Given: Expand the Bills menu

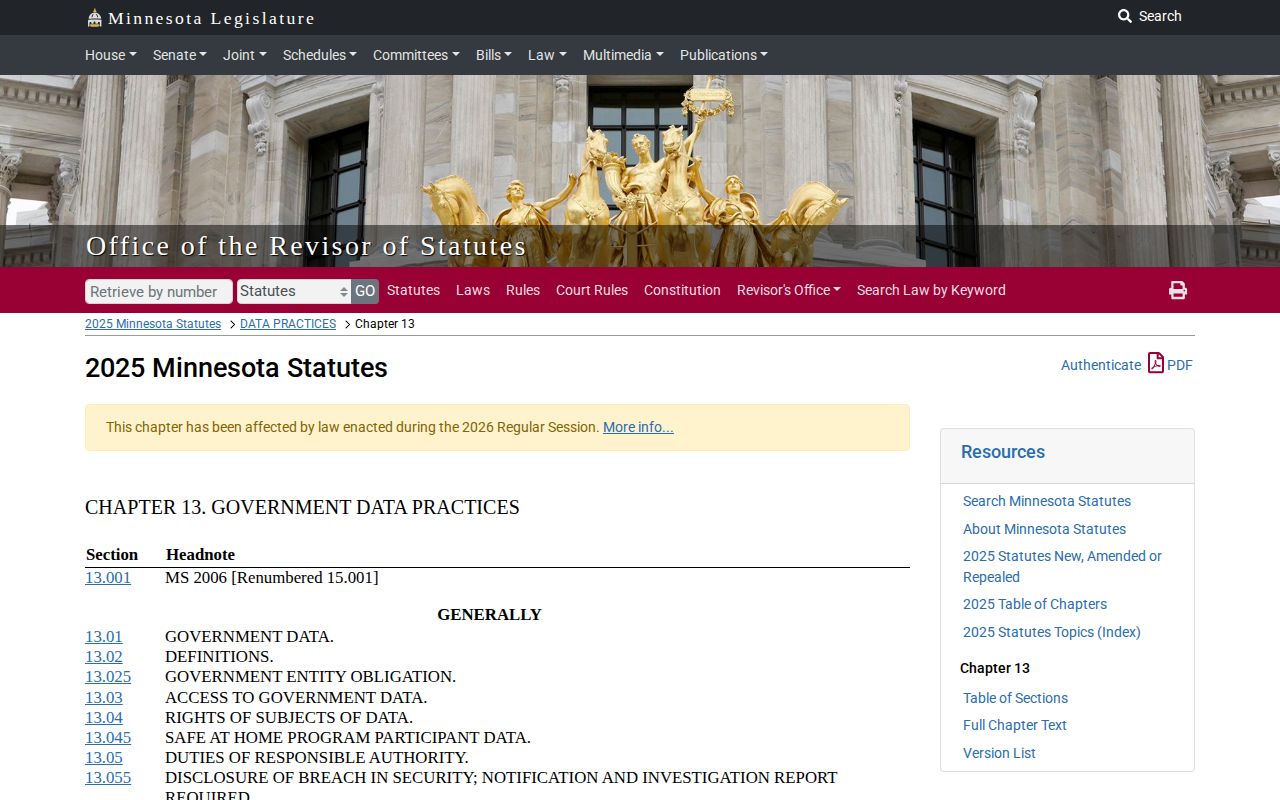Looking at the screenshot, I should [x=493, y=55].
